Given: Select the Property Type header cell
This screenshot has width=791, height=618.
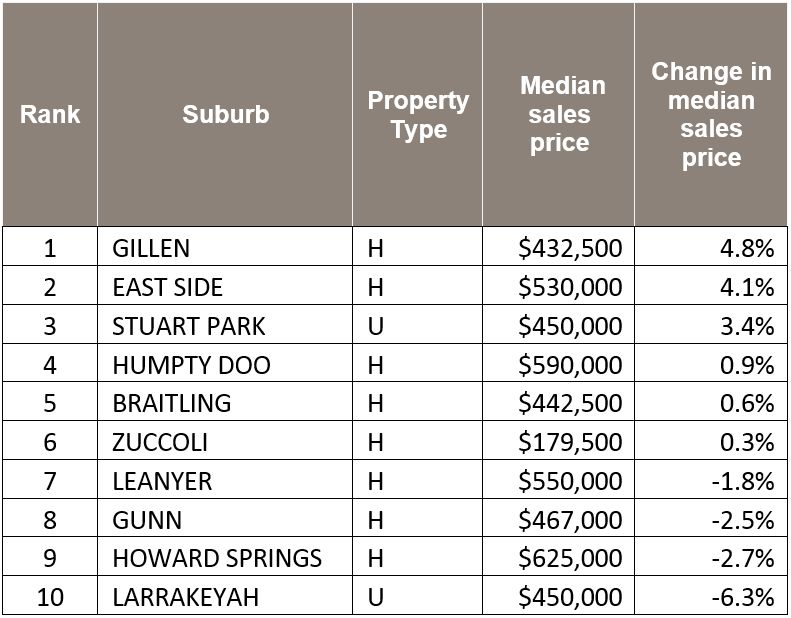Looking at the screenshot, I should 417,115.
